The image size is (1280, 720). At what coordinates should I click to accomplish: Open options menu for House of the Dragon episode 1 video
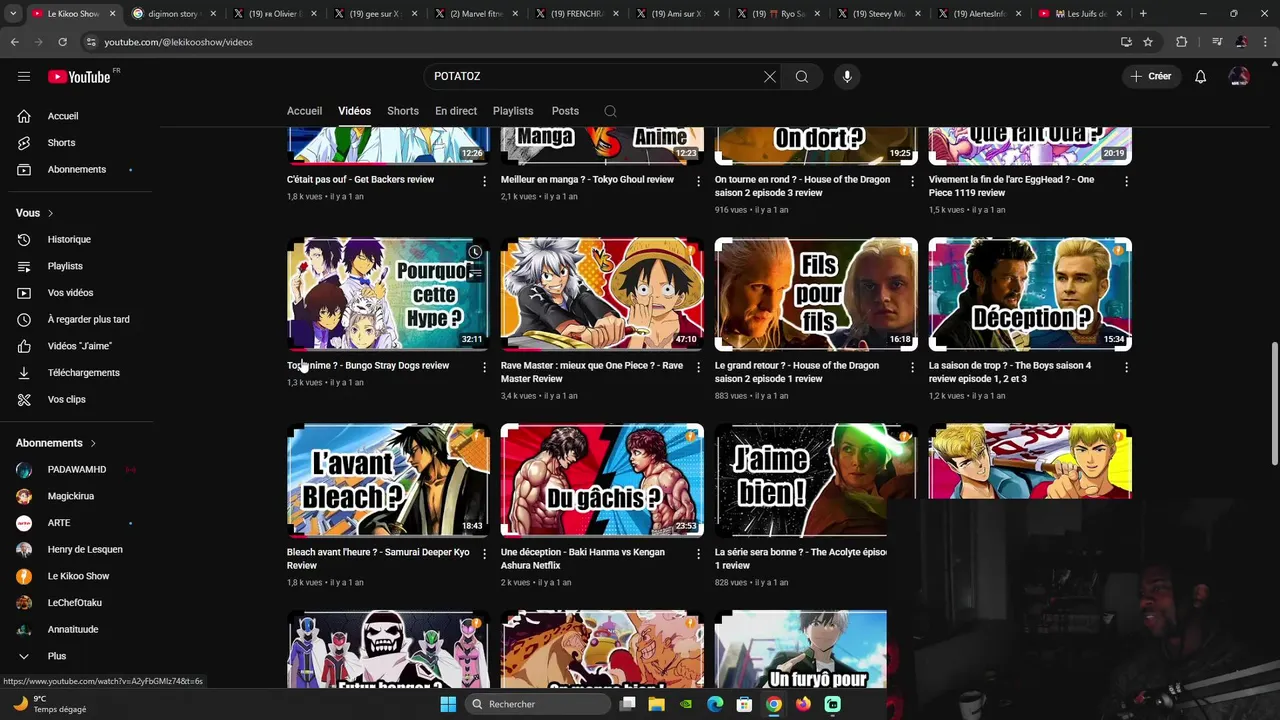(x=912, y=367)
